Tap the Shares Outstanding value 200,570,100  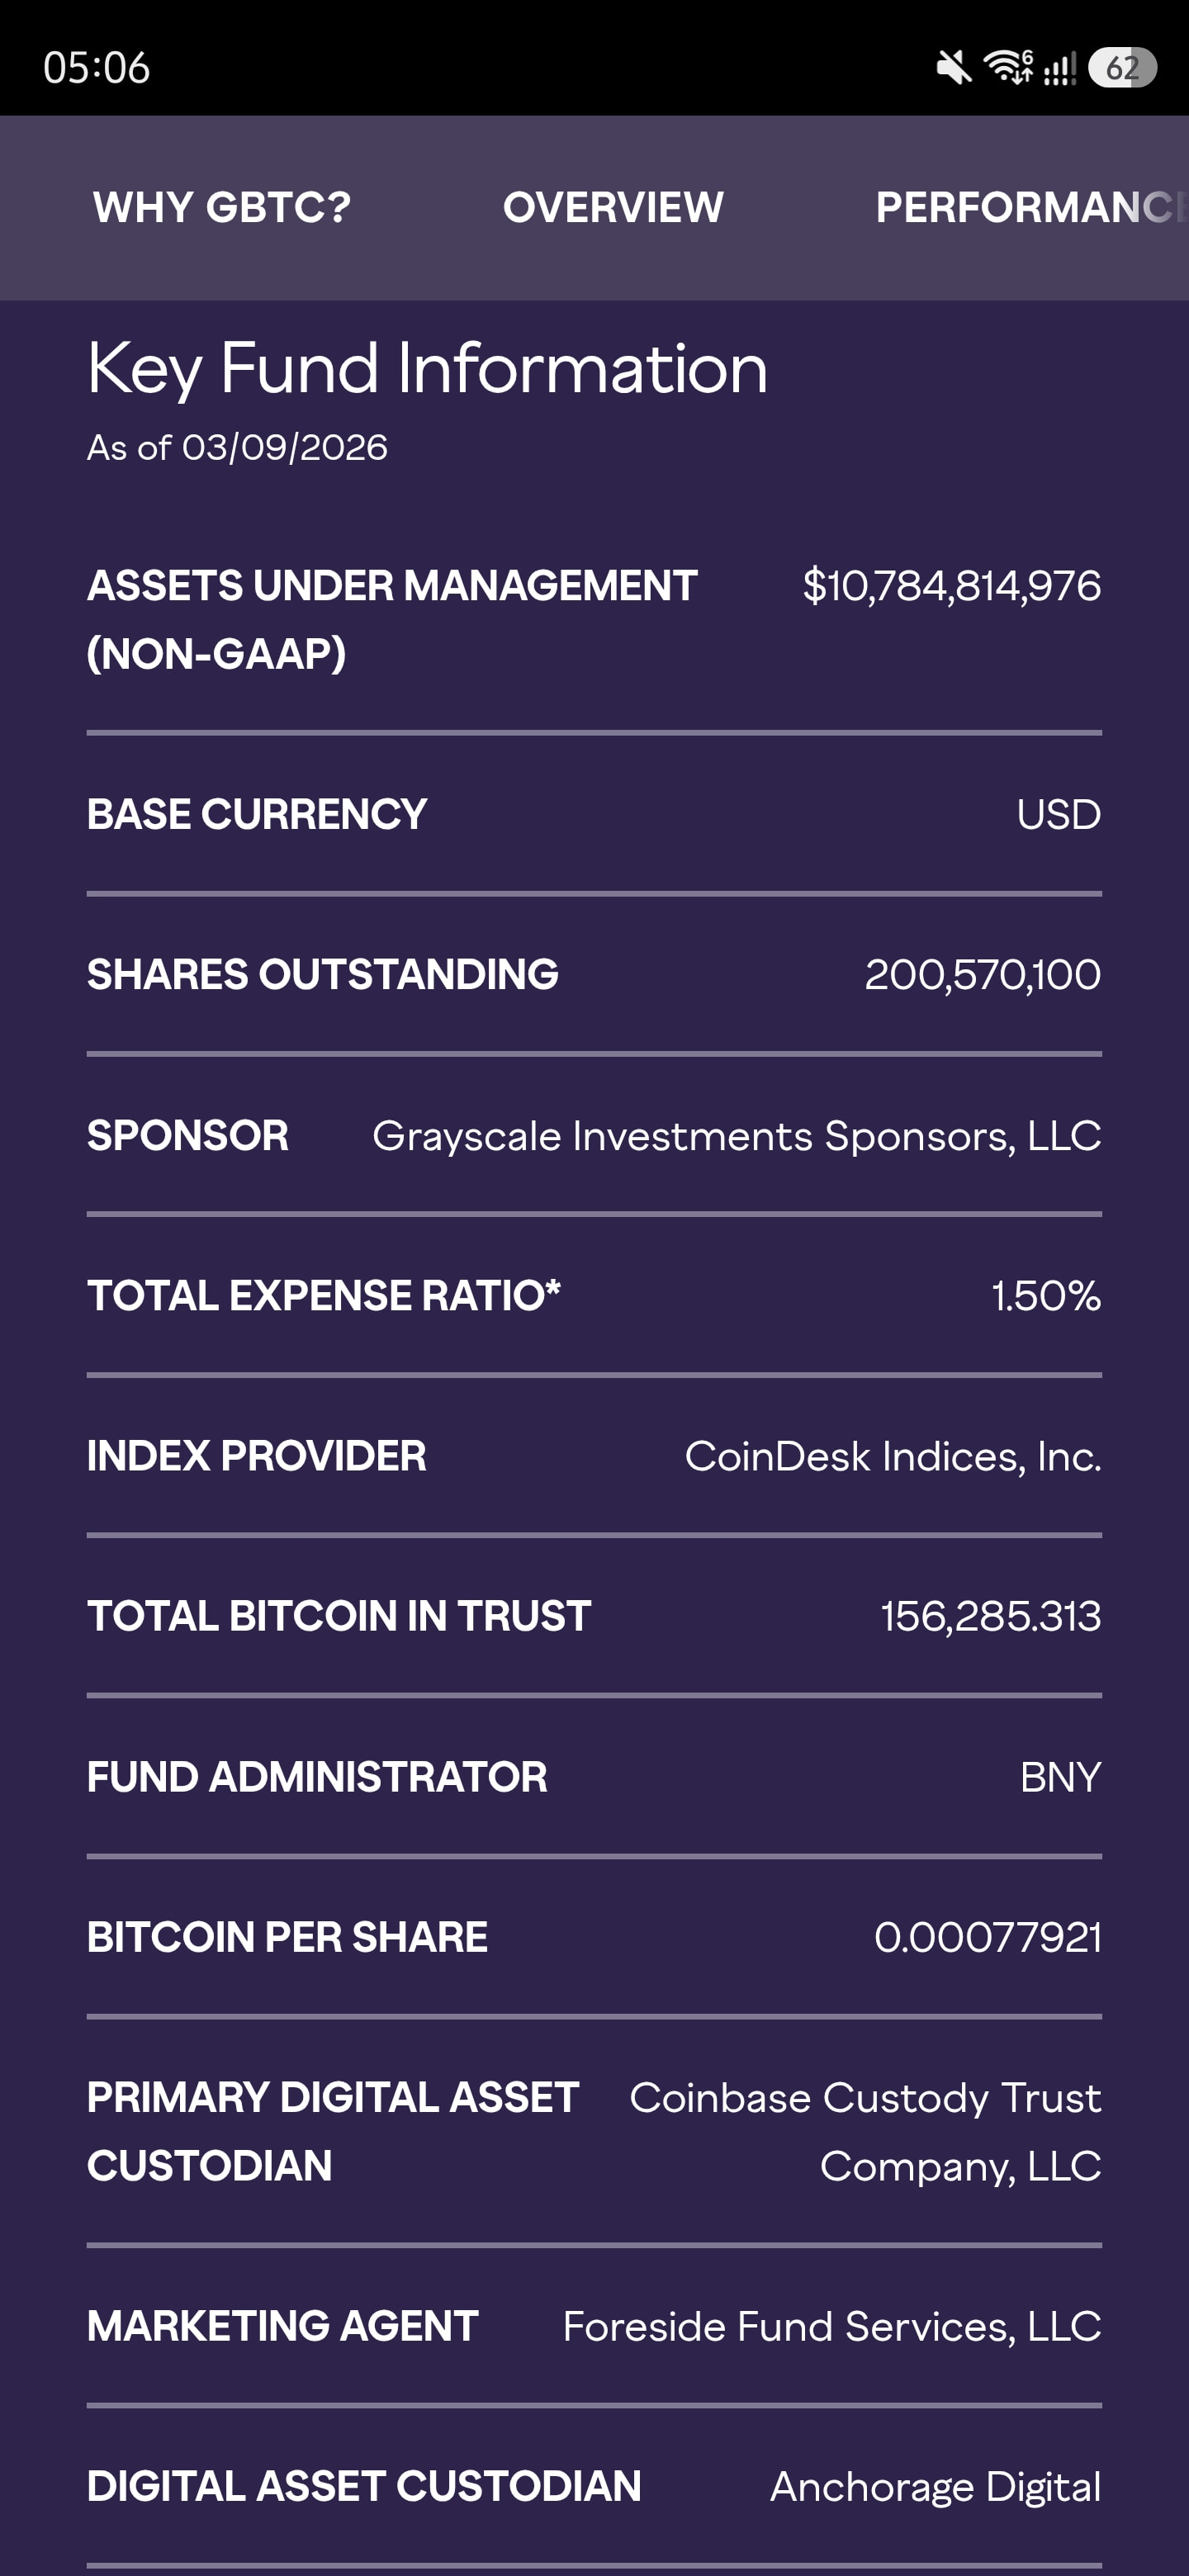pyautogui.click(x=982, y=975)
